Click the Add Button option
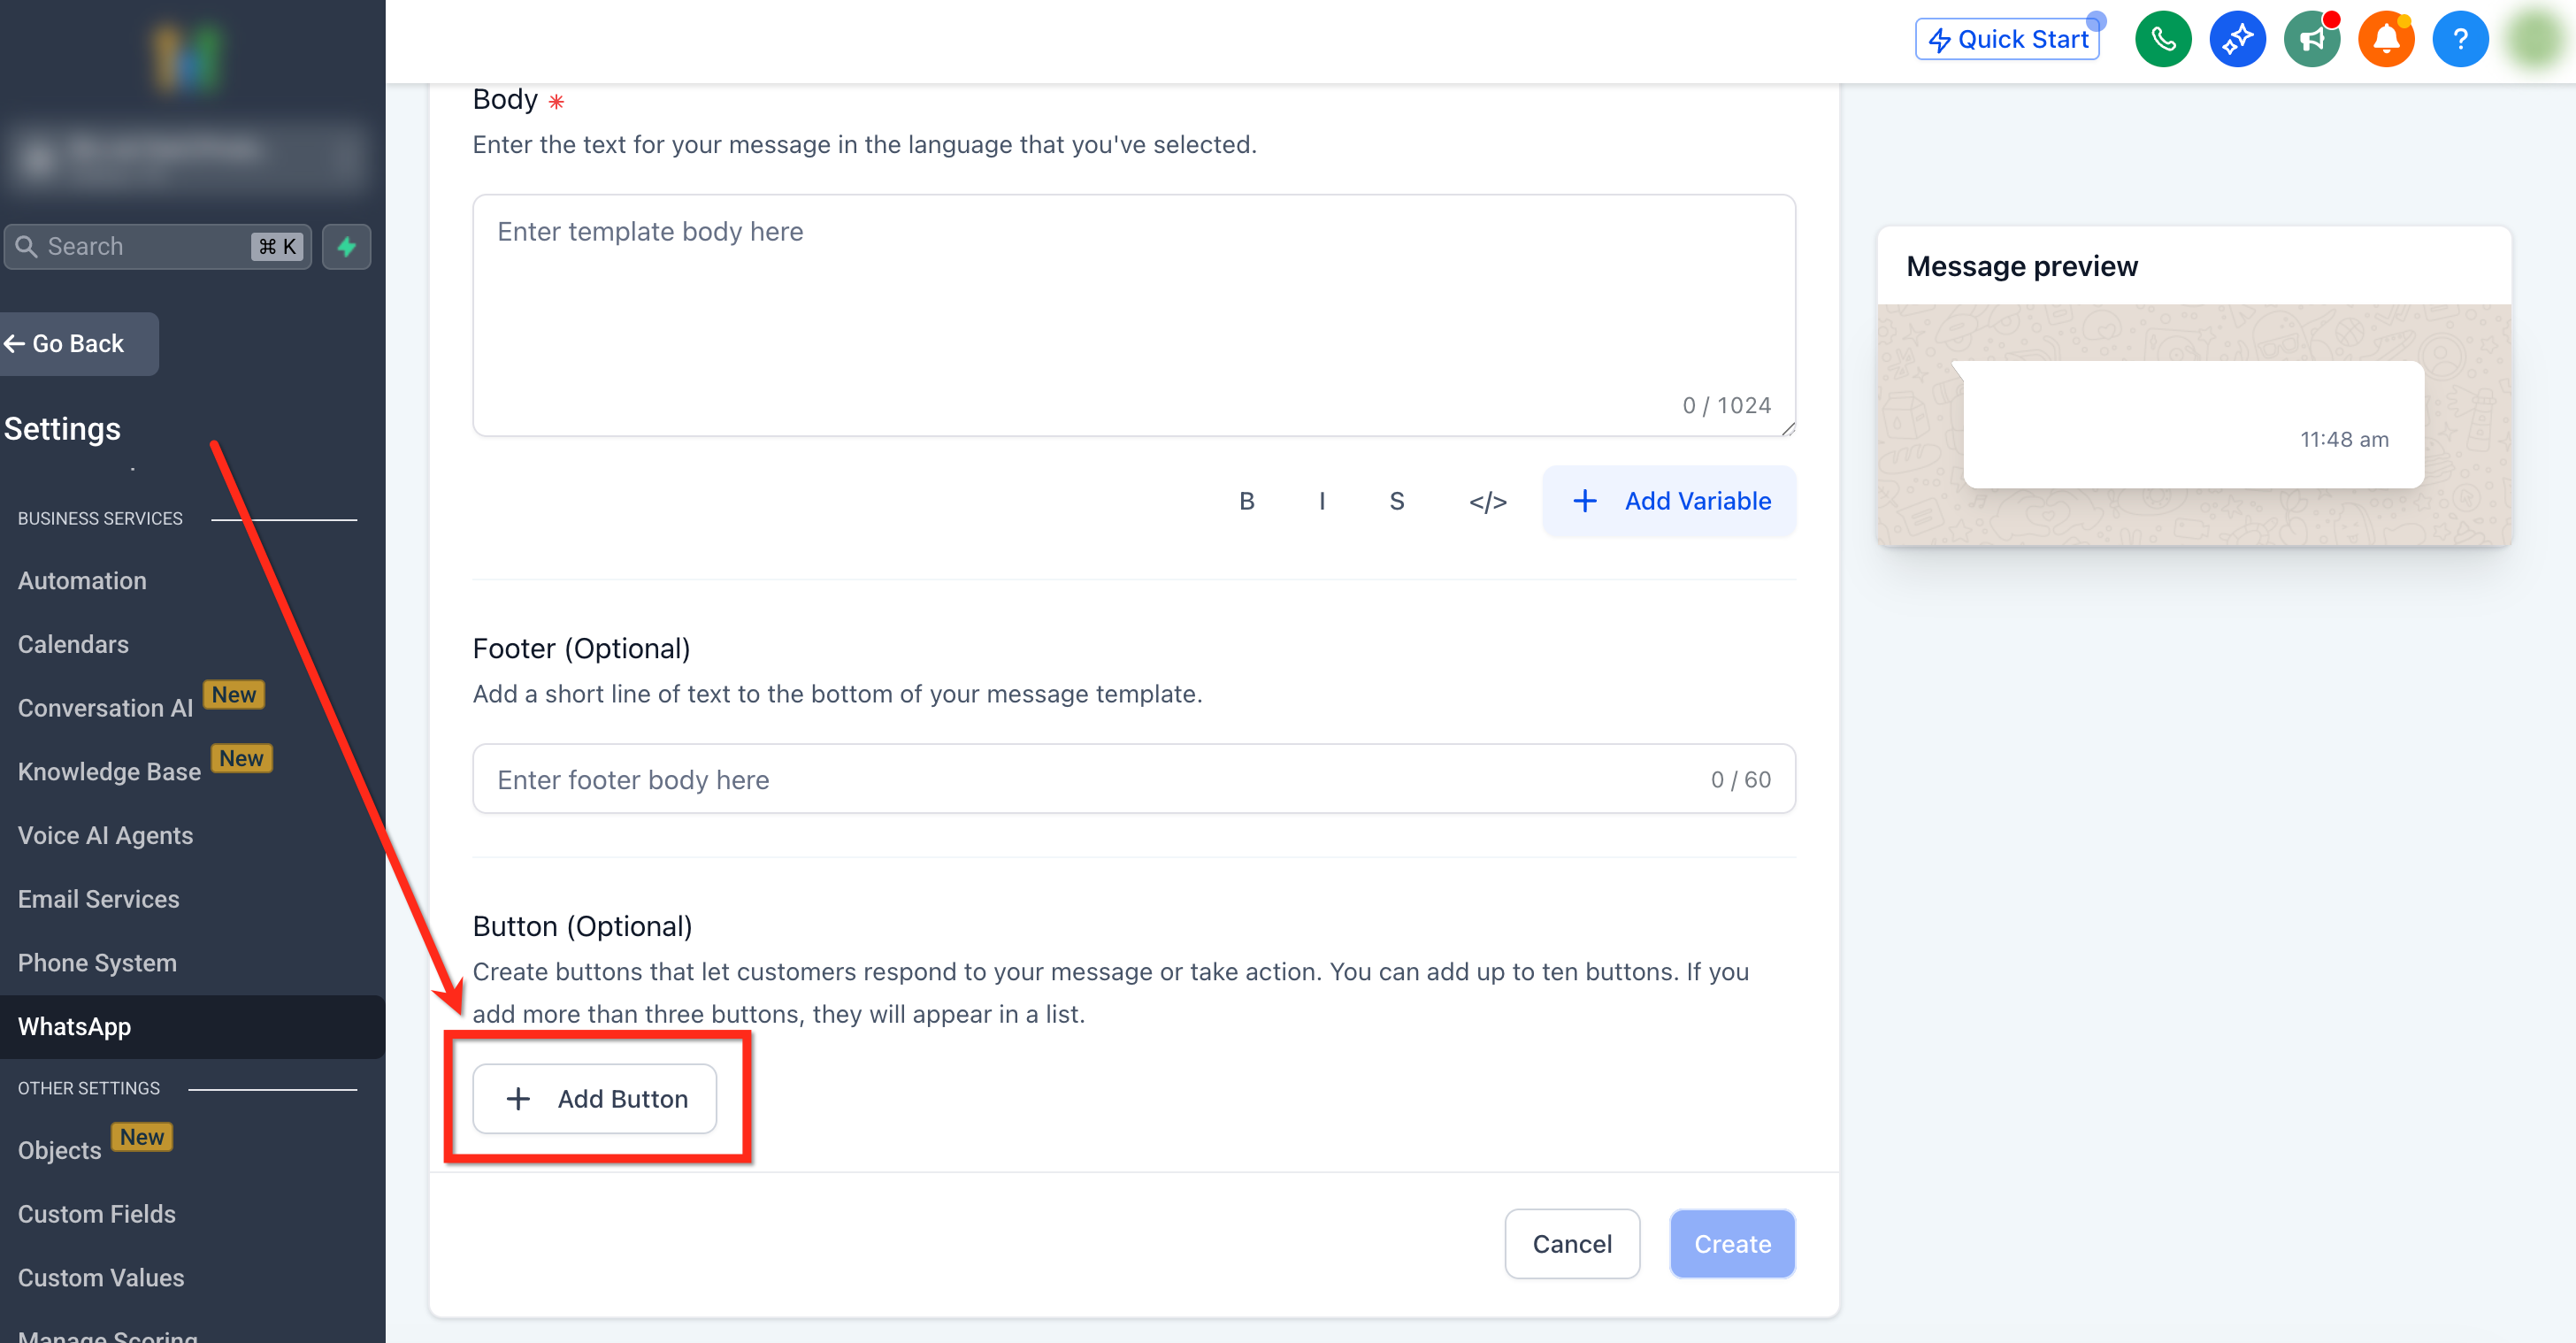2576x1343 pixels. click(595, 1098)
